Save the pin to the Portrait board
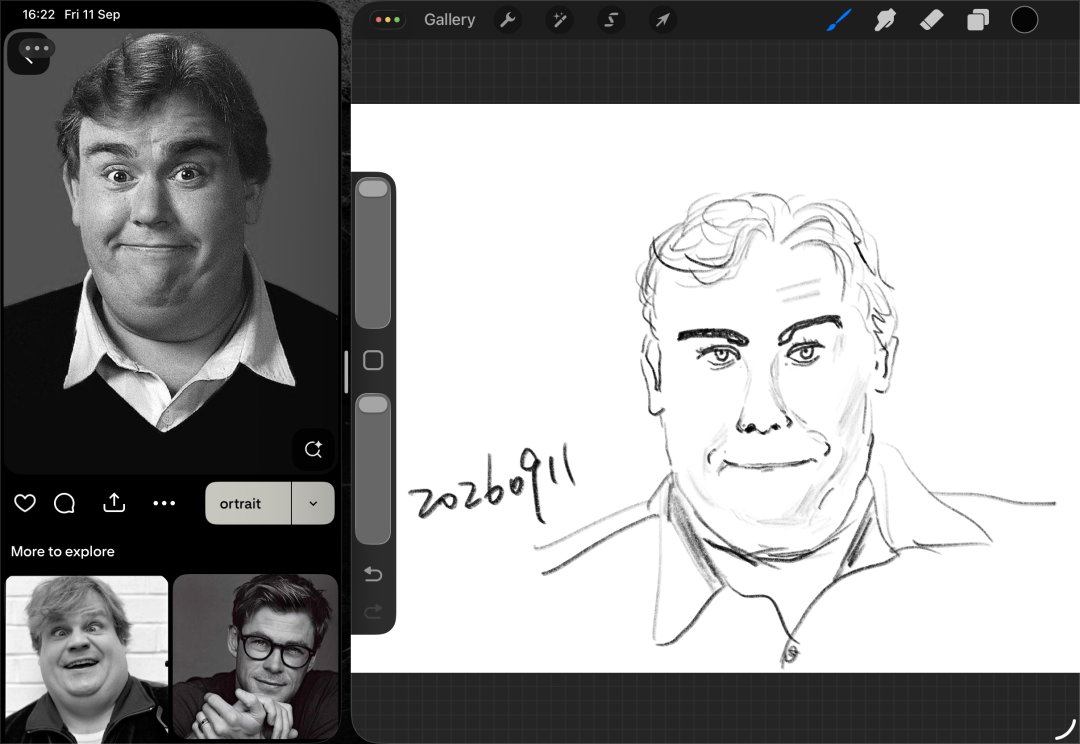 point(248,504)
